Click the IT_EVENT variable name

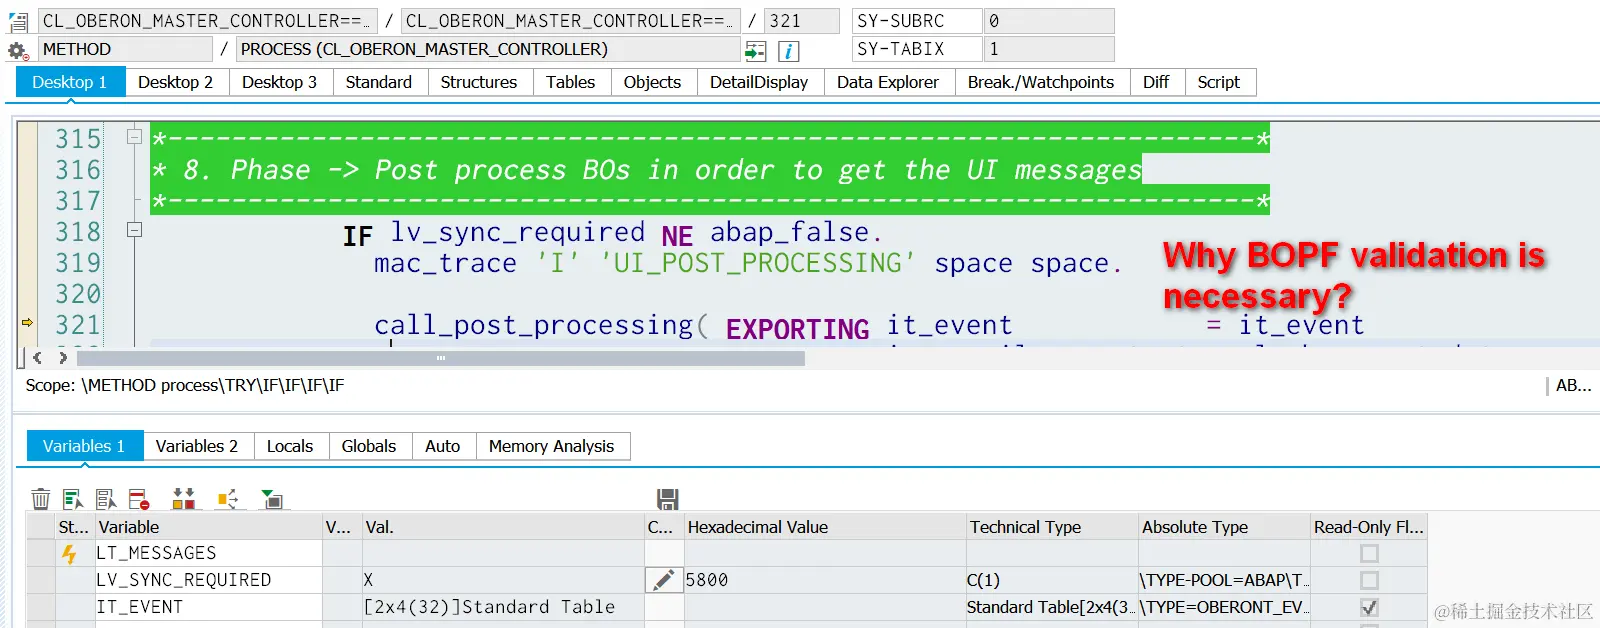point(140,607)
